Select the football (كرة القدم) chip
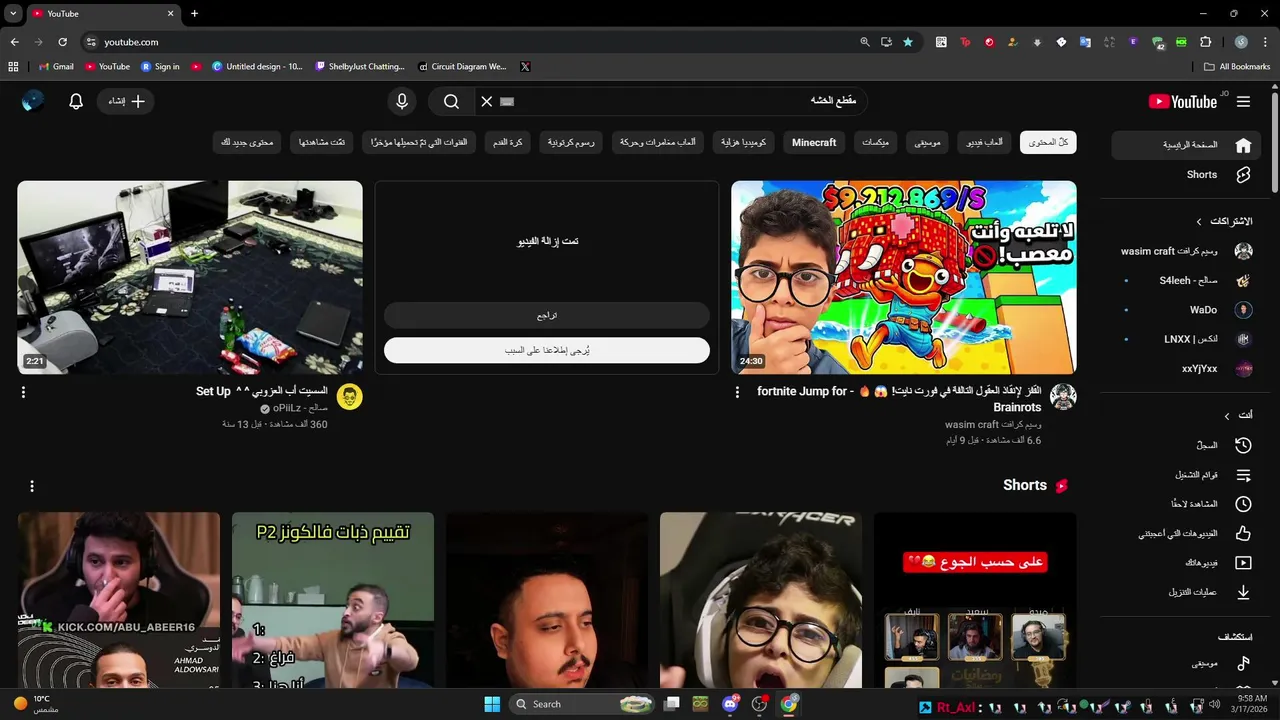1280x720 pixels. tap(508, 143)
